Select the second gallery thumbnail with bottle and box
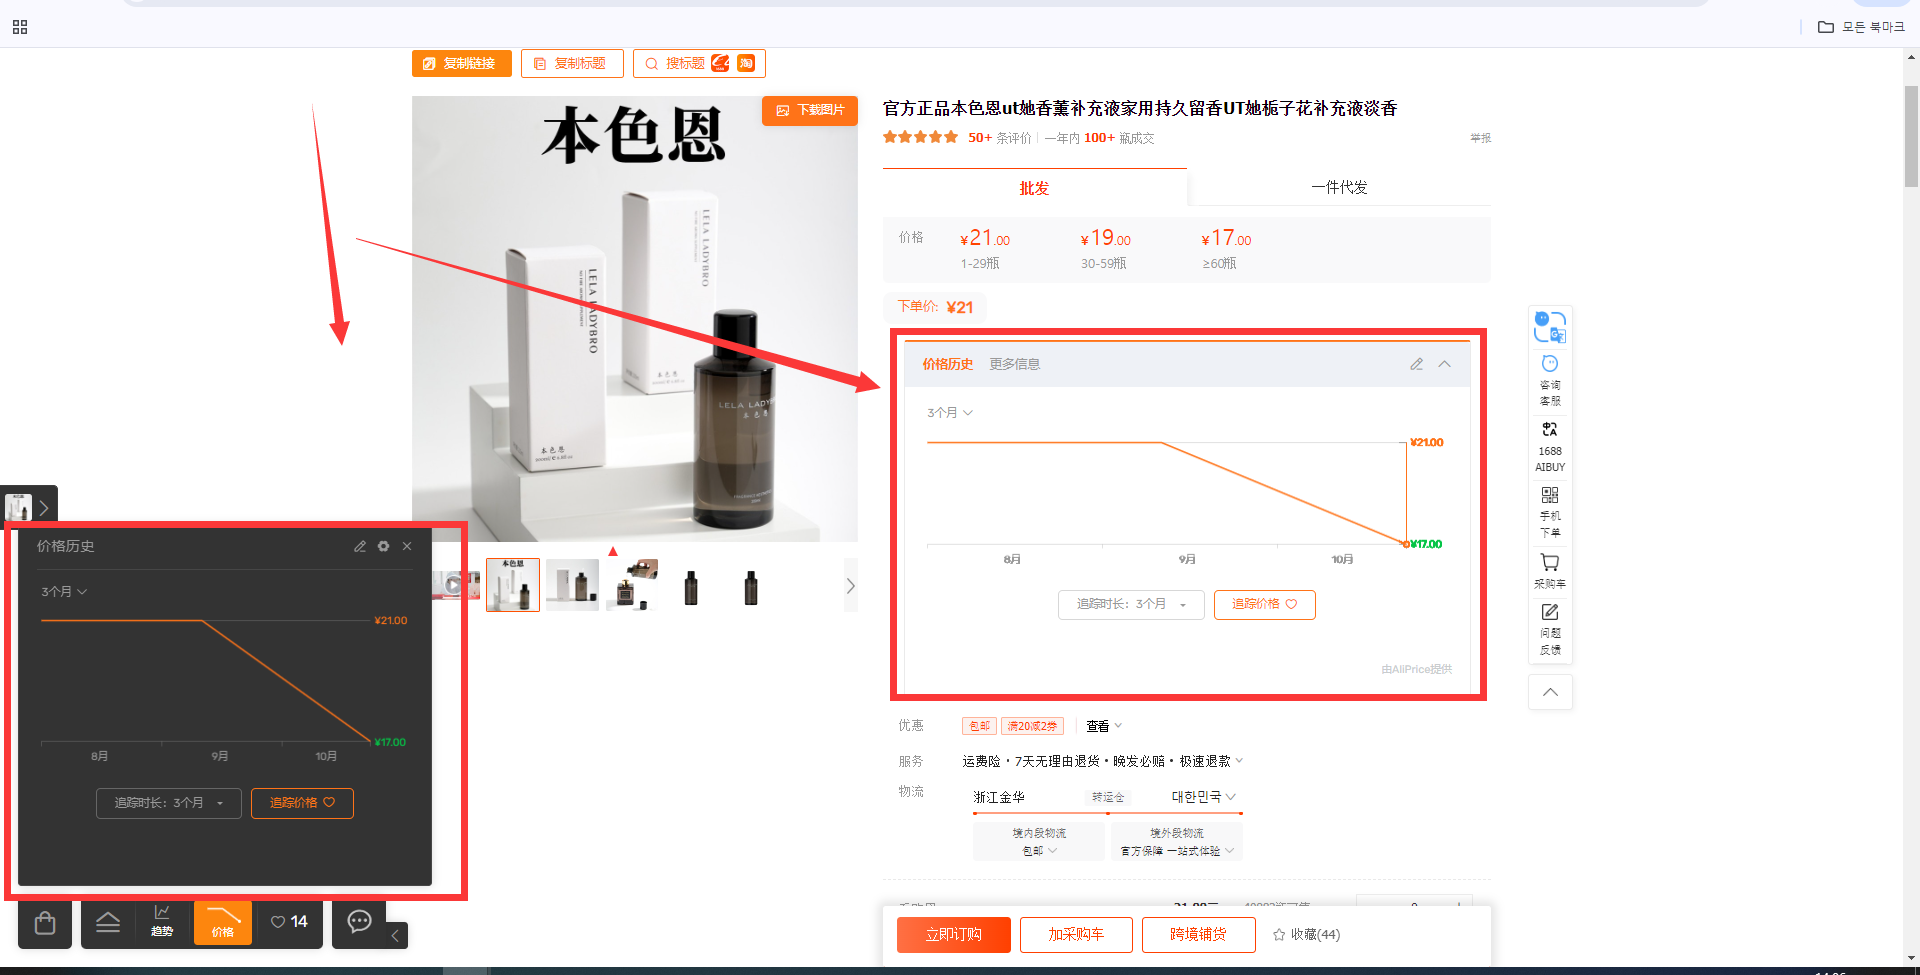Screen dimensions: 1920x975 tap(572, 585)
